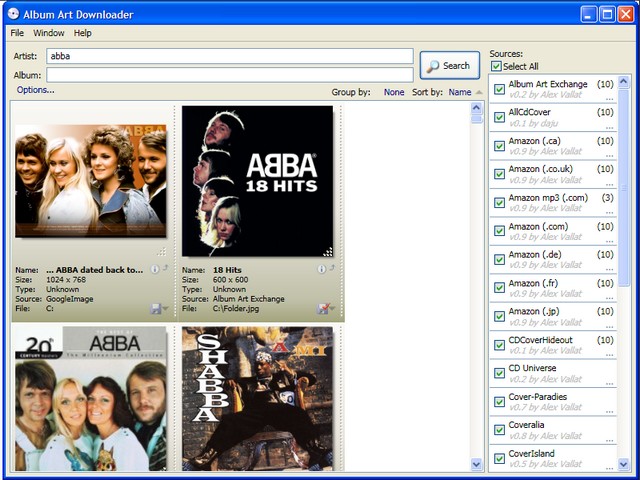Uncheck the AllCdCover source
This screenshot has height=480, width=640.
(499, 118)
